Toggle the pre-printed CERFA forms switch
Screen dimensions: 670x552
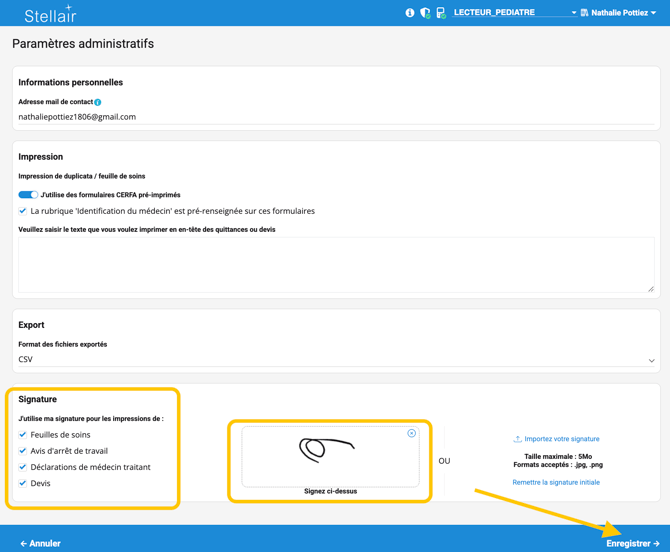click(28, 195)
